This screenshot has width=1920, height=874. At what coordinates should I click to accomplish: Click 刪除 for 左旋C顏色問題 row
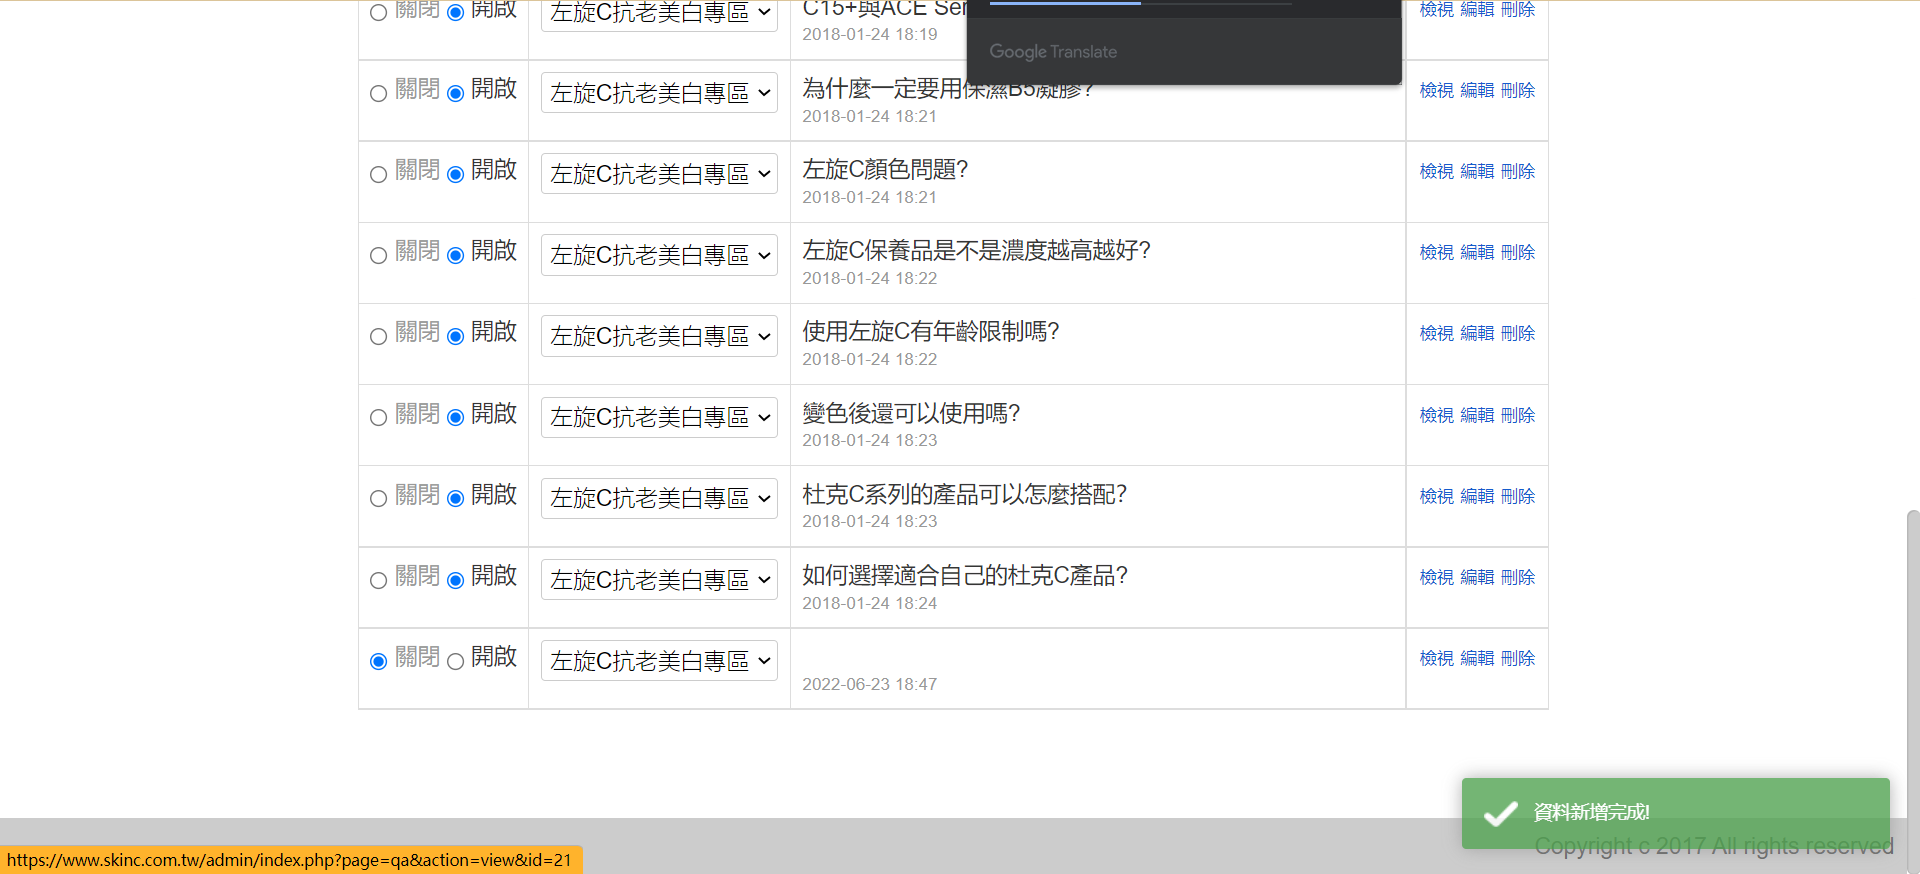click(1518, 172)
